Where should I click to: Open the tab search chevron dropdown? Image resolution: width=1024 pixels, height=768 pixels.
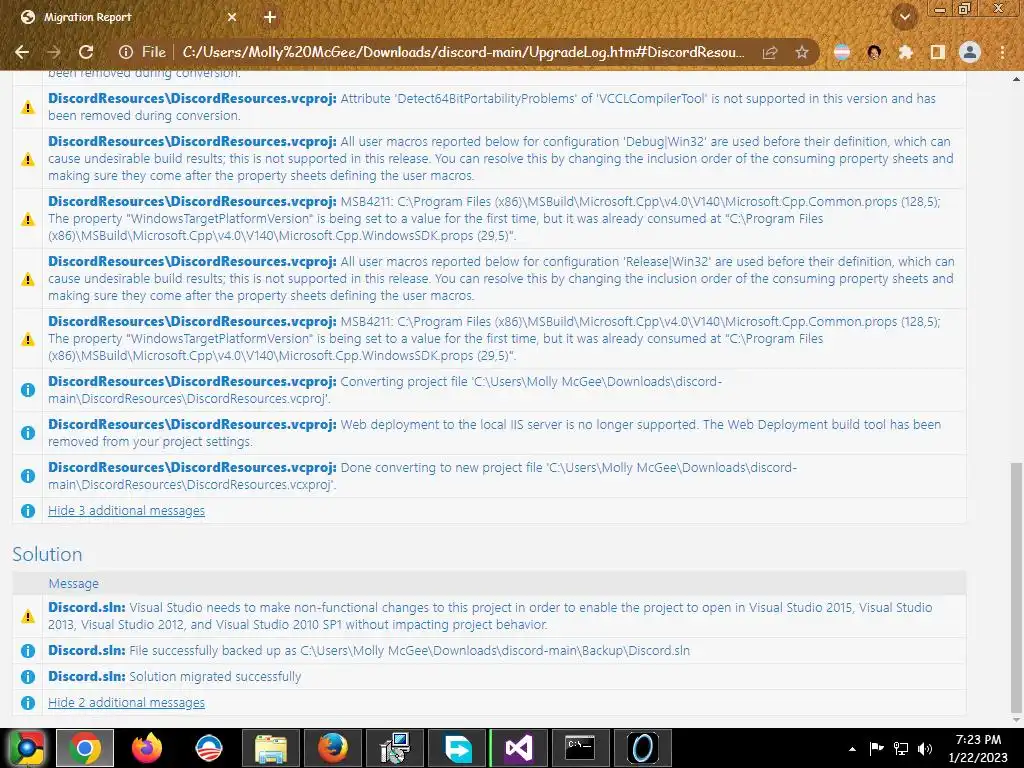[905, 17]
